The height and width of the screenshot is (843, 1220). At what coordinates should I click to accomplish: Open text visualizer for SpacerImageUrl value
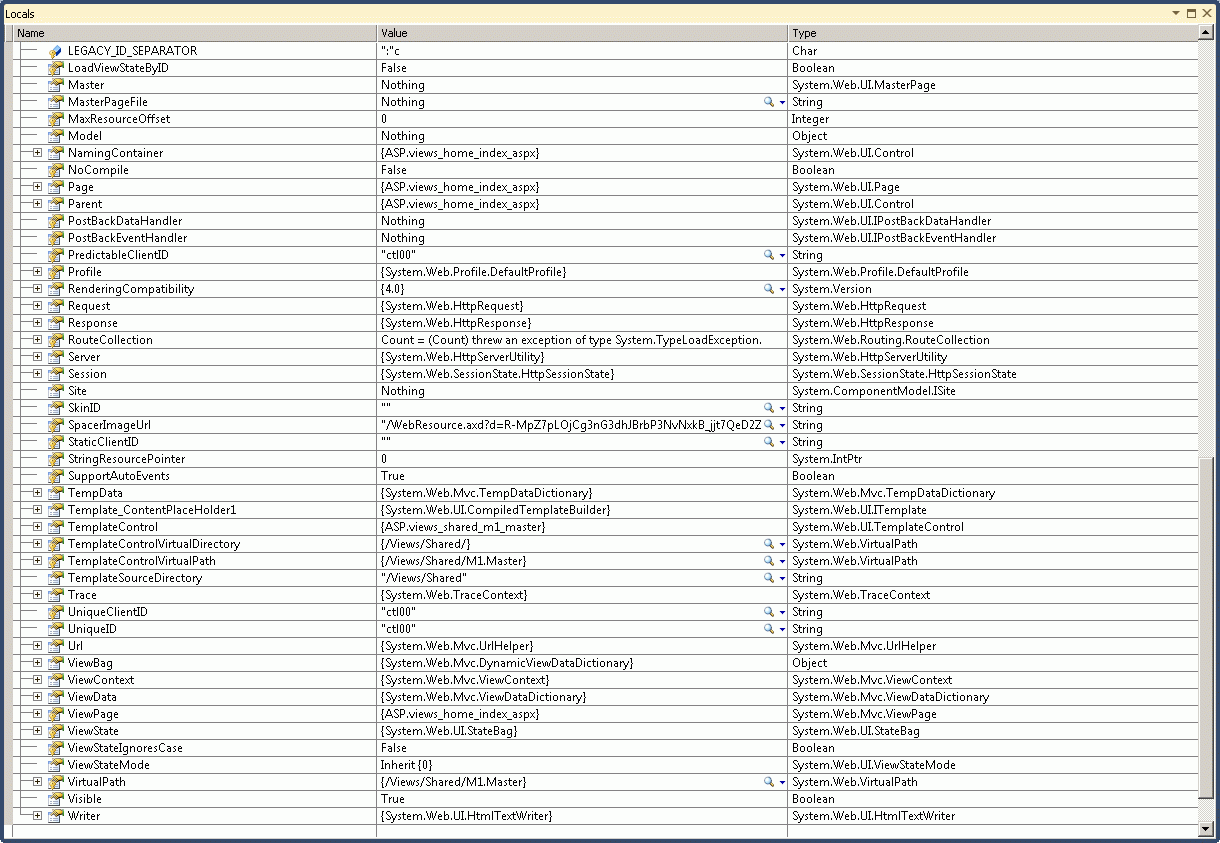(x=769, y=425)
